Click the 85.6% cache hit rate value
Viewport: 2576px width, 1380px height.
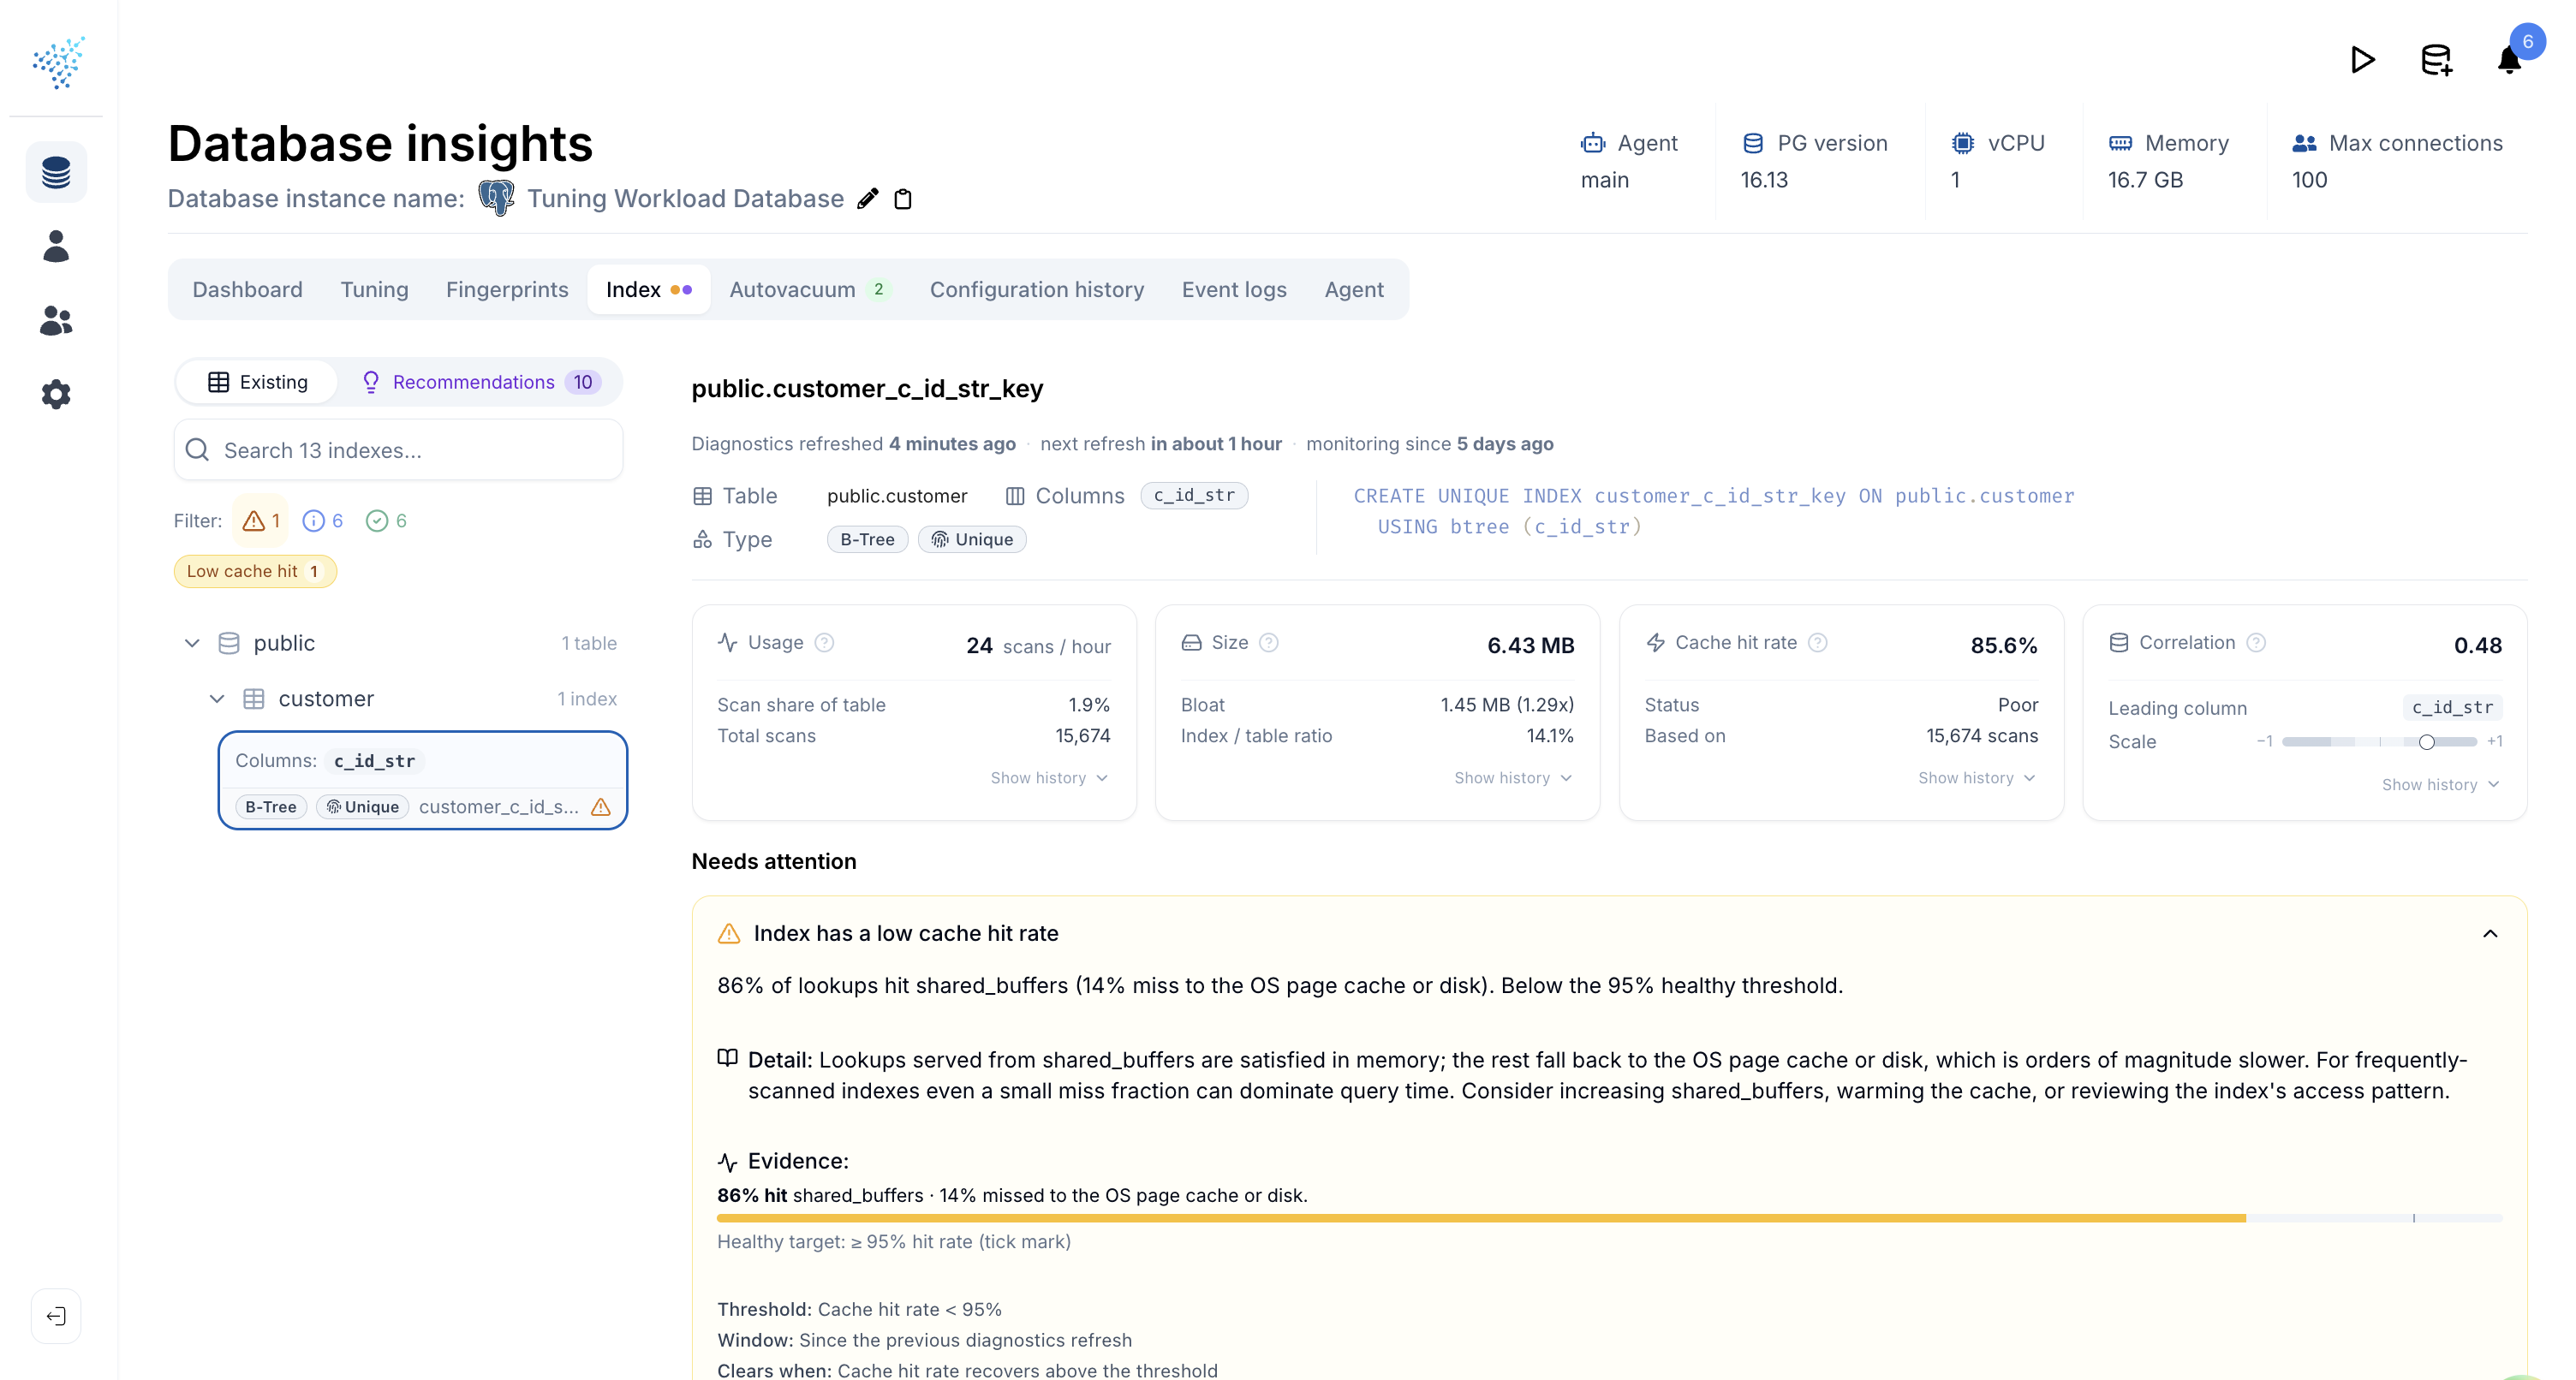pos(2003,645)
